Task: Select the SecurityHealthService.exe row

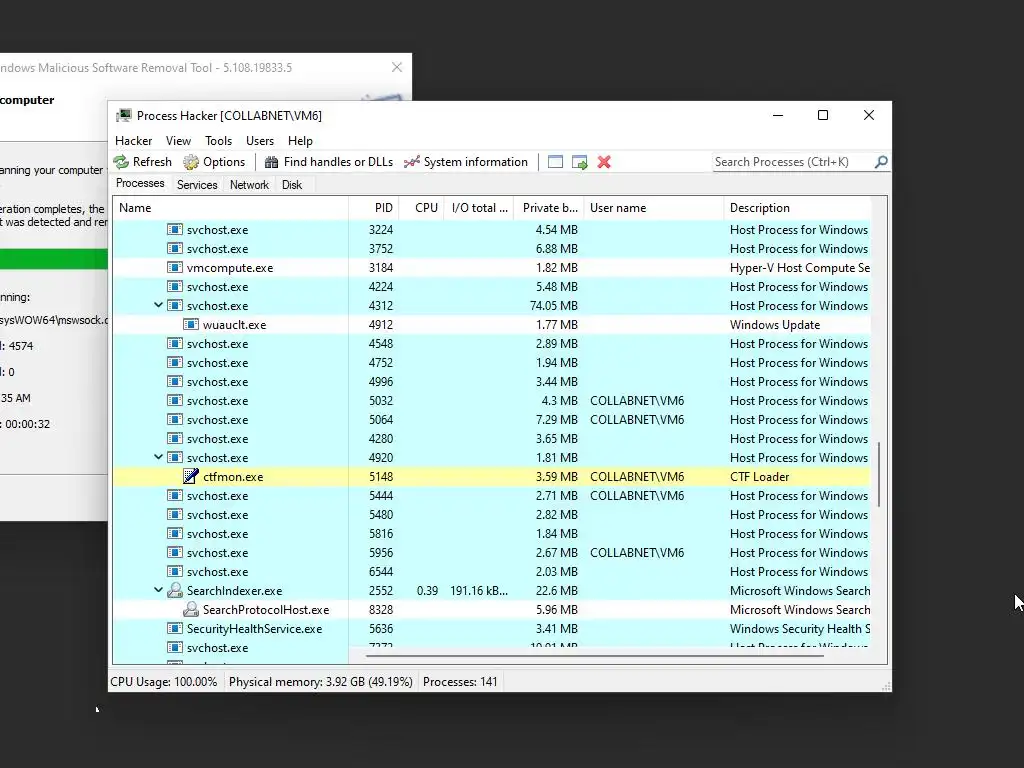Action: 492,628
